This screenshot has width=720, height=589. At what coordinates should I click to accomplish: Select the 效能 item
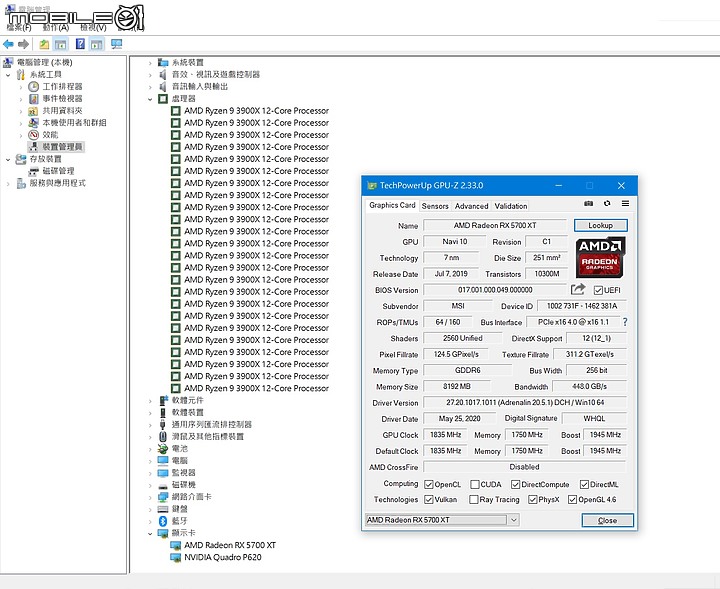pos(50,135)
